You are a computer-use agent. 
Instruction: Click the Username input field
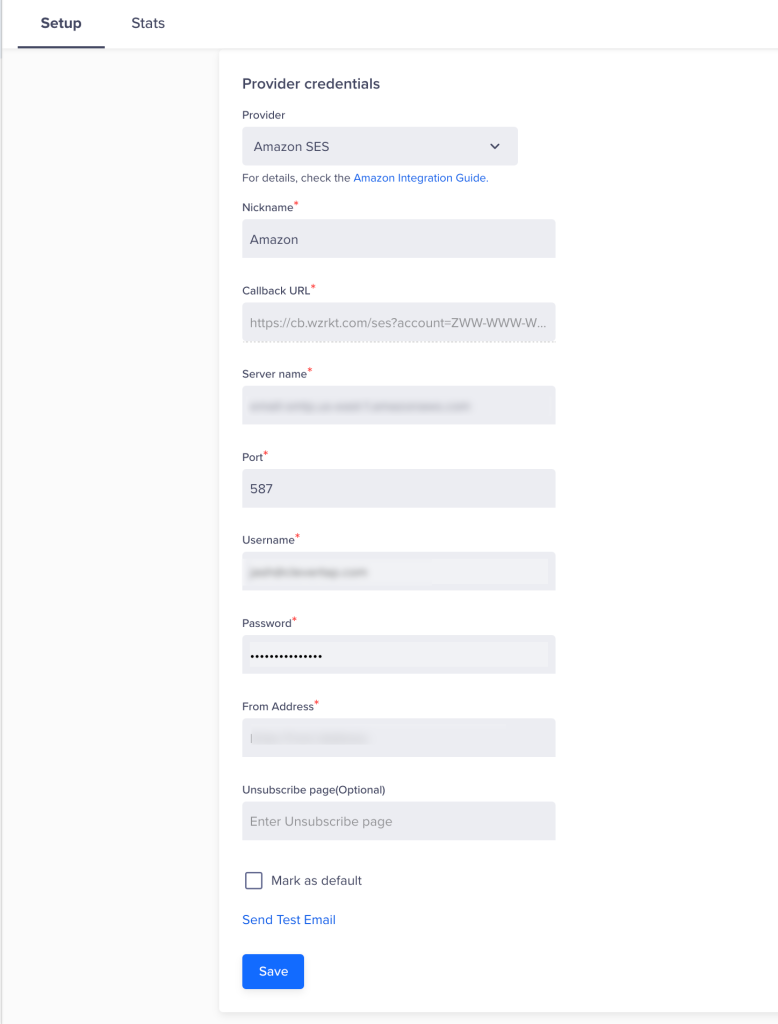click(398, 571)
